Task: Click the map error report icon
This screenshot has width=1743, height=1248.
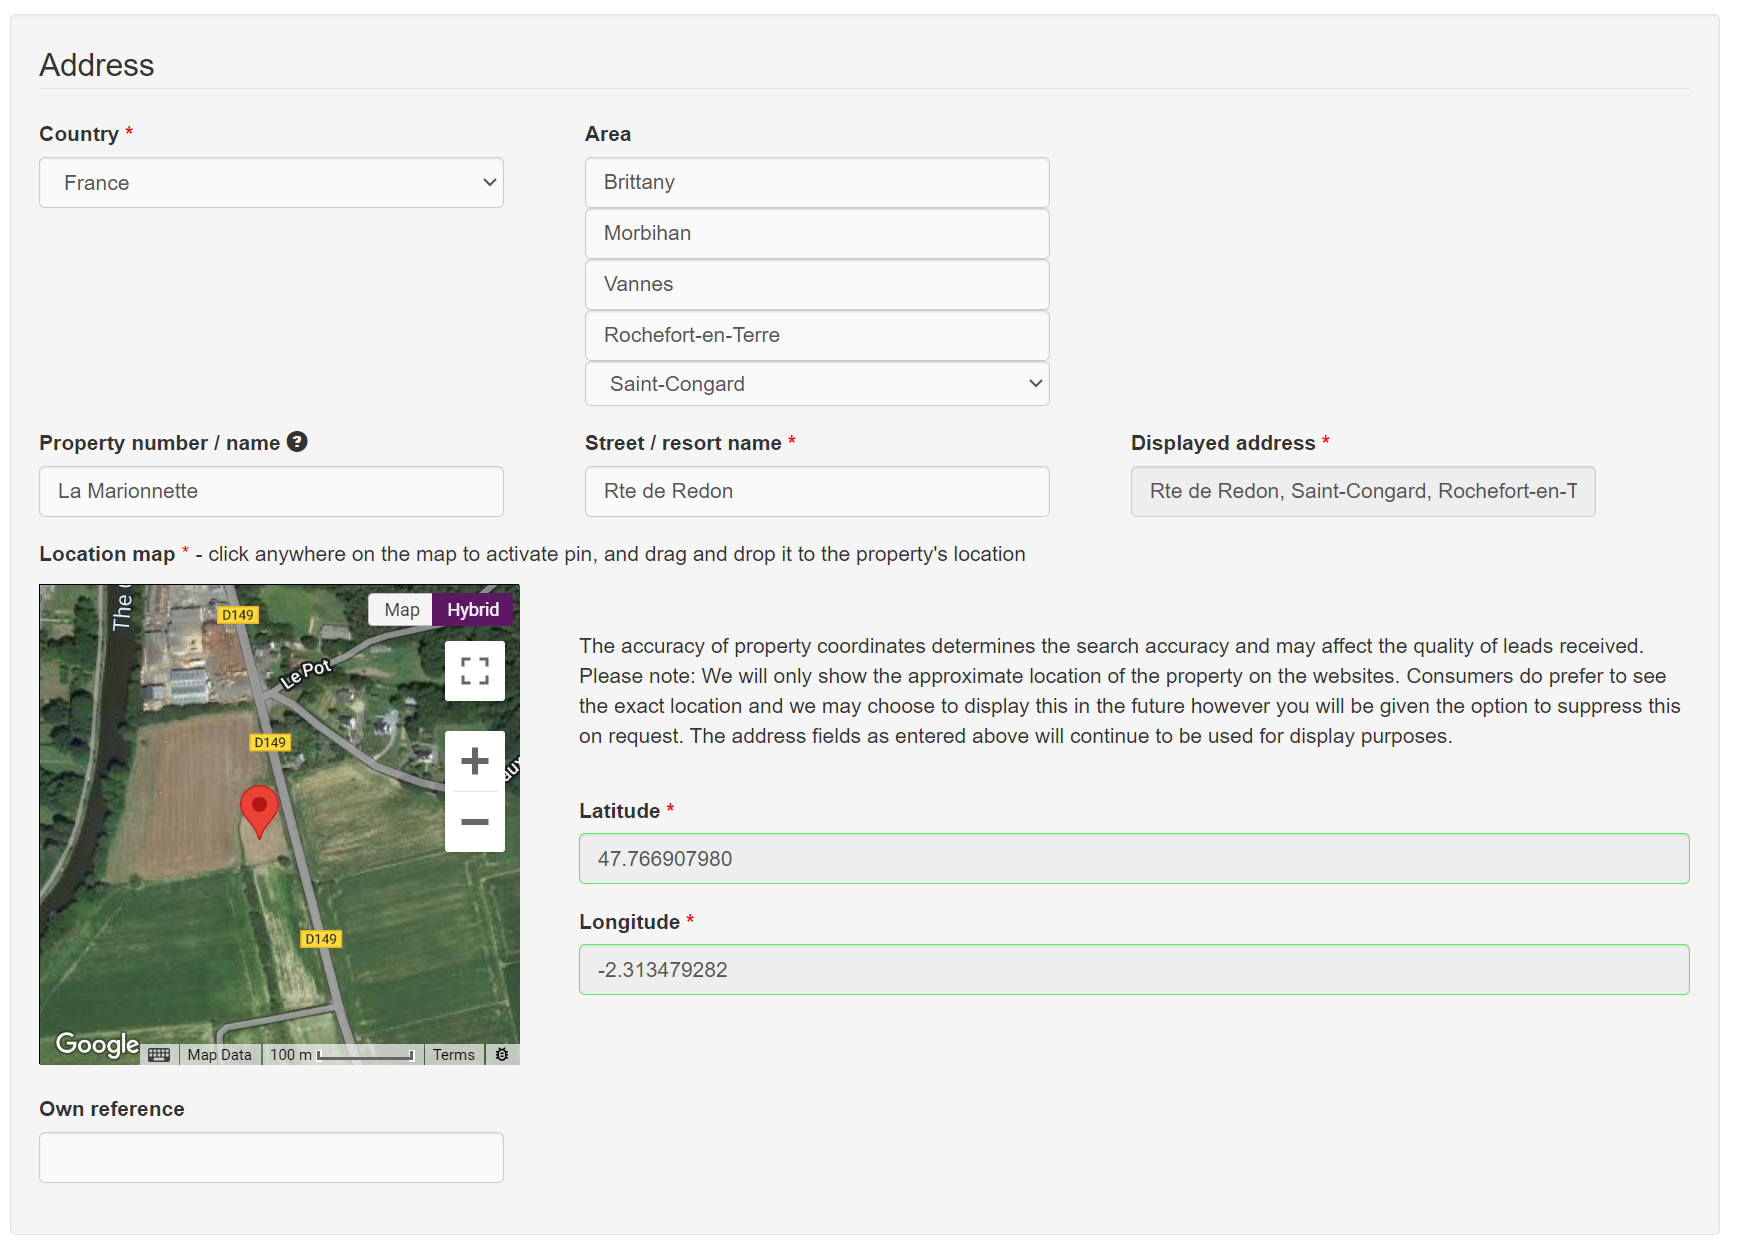Action: tap(502, 1055)
